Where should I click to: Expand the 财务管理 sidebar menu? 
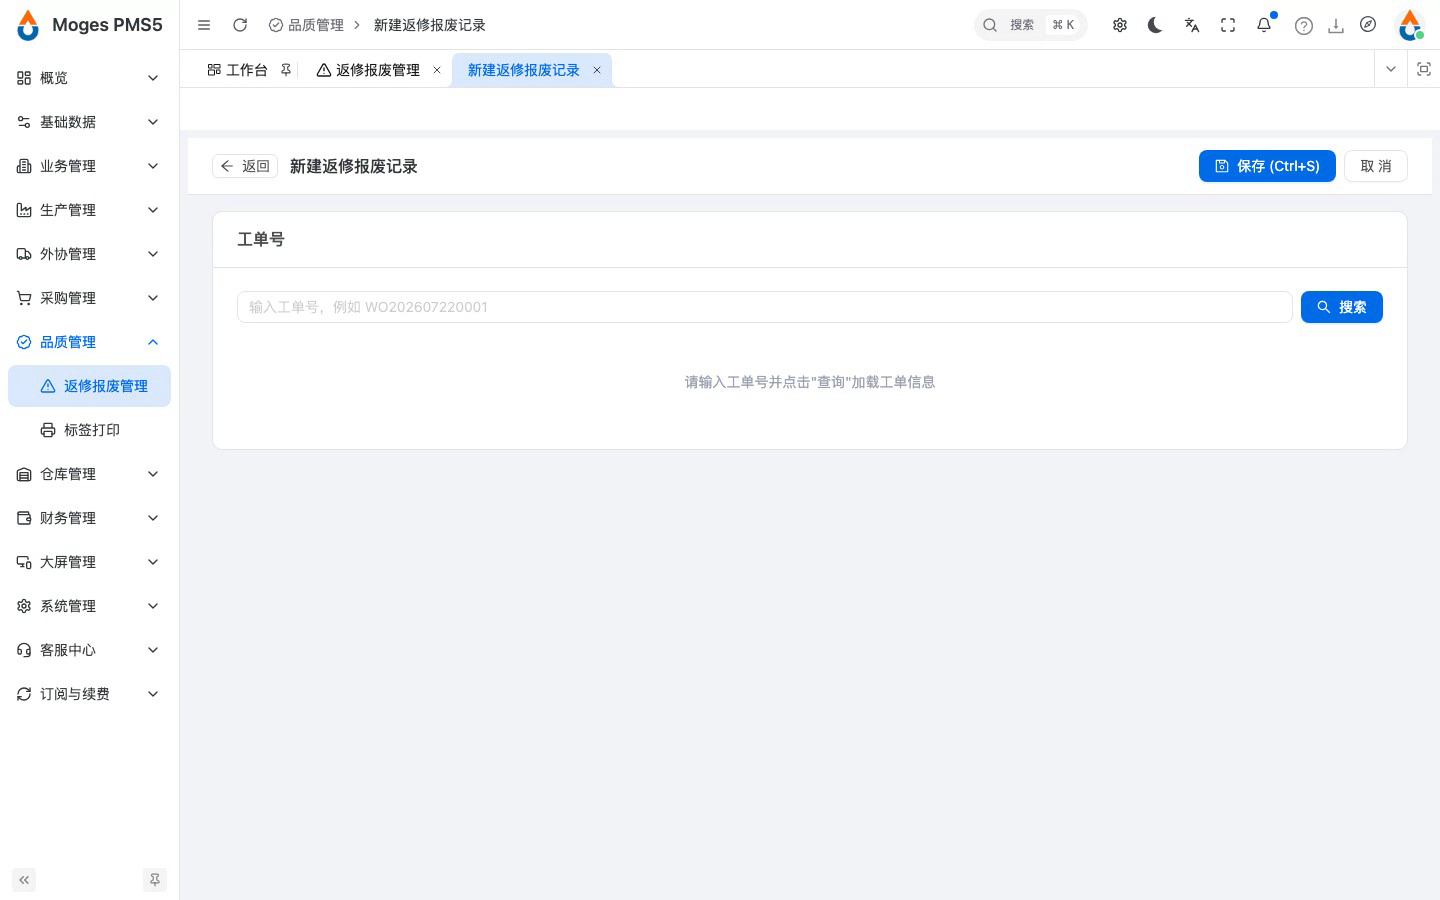click(x=89, y=518)
